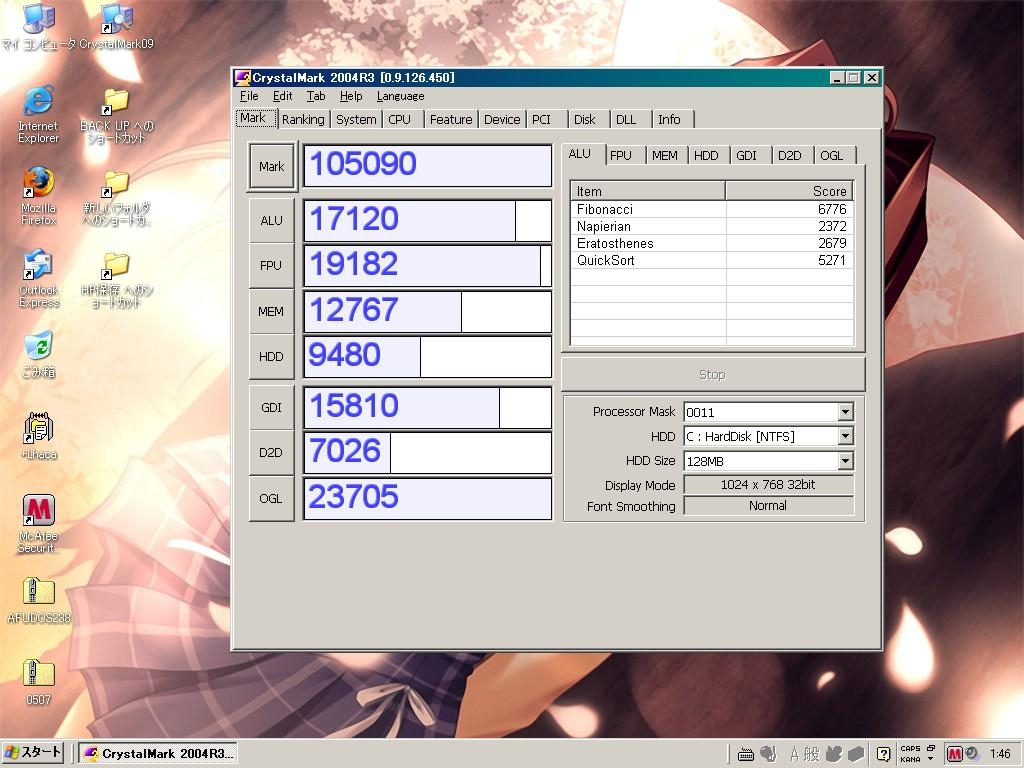The width and height of the screenshot is (1024, 768).
Task: Open the AFUDOS238 zip archive icon
Action: 38,593
